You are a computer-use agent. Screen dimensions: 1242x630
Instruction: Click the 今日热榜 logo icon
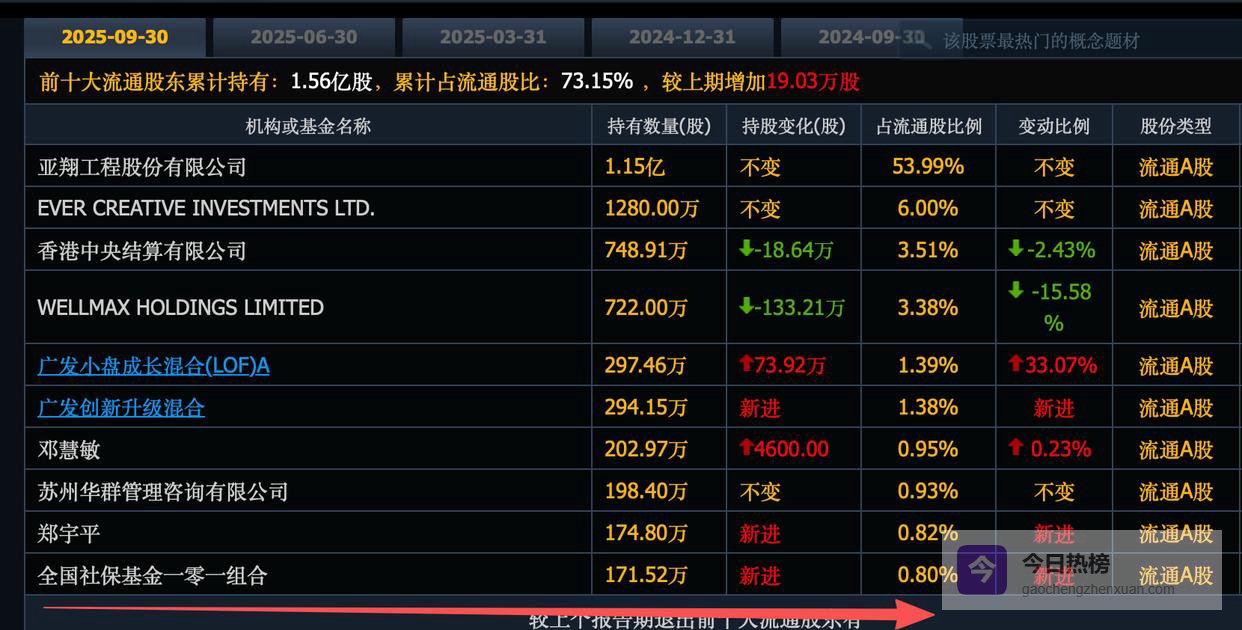(x=981, y=570)
